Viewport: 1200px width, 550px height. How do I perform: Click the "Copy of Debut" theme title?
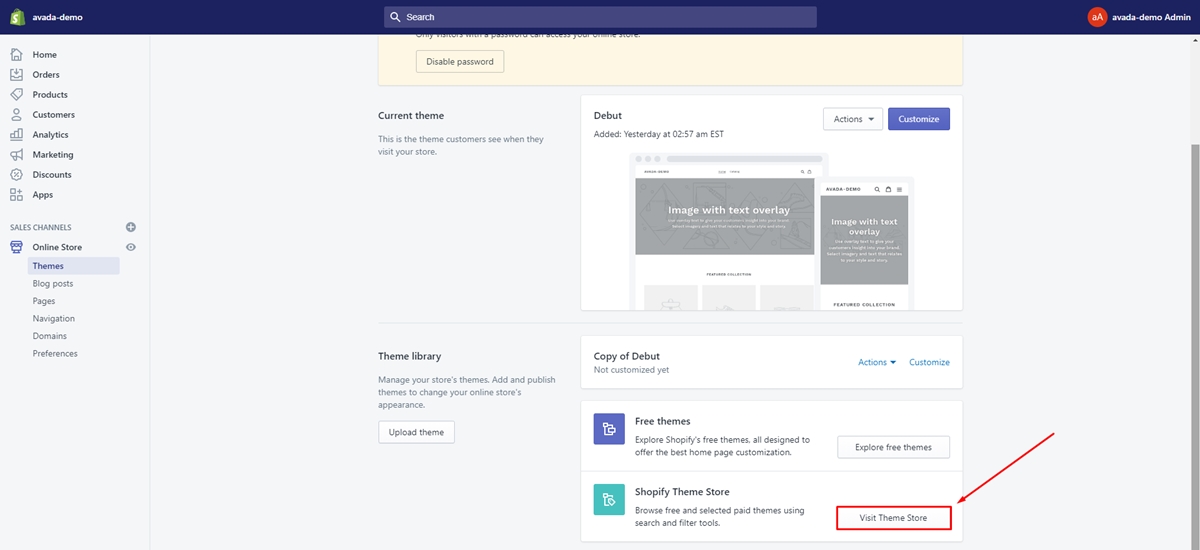(627, 356)
